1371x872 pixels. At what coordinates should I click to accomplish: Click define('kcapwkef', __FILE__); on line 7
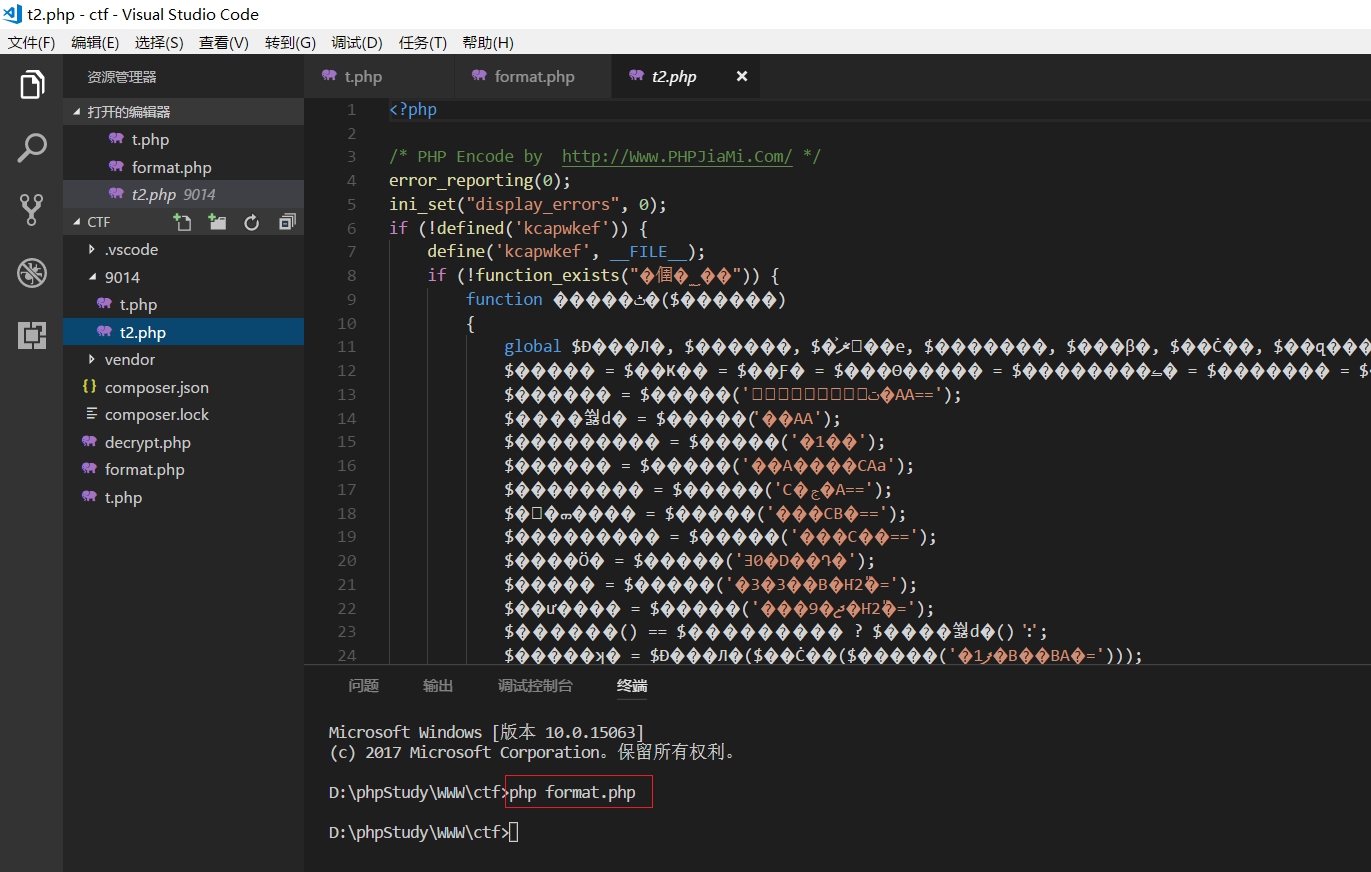point(566,252)
